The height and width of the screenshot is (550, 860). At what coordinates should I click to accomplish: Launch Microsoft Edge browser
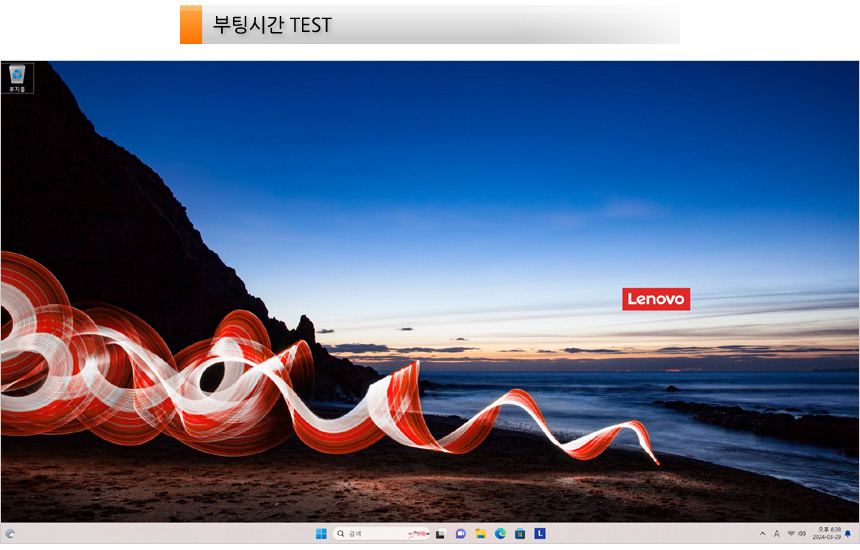pyautogui.click(x=500, y=534)
